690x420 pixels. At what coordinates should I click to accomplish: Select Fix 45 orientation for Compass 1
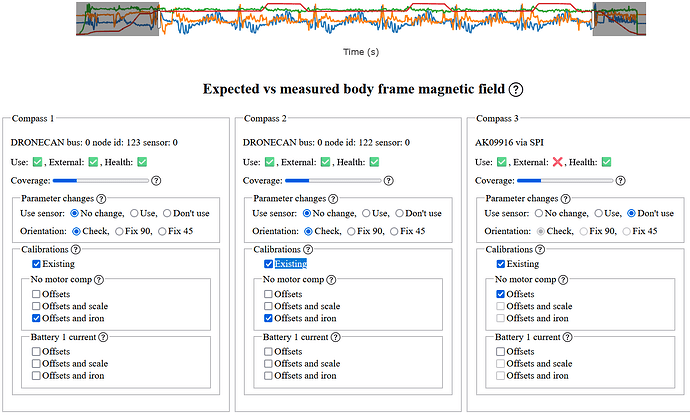point(161,231)
